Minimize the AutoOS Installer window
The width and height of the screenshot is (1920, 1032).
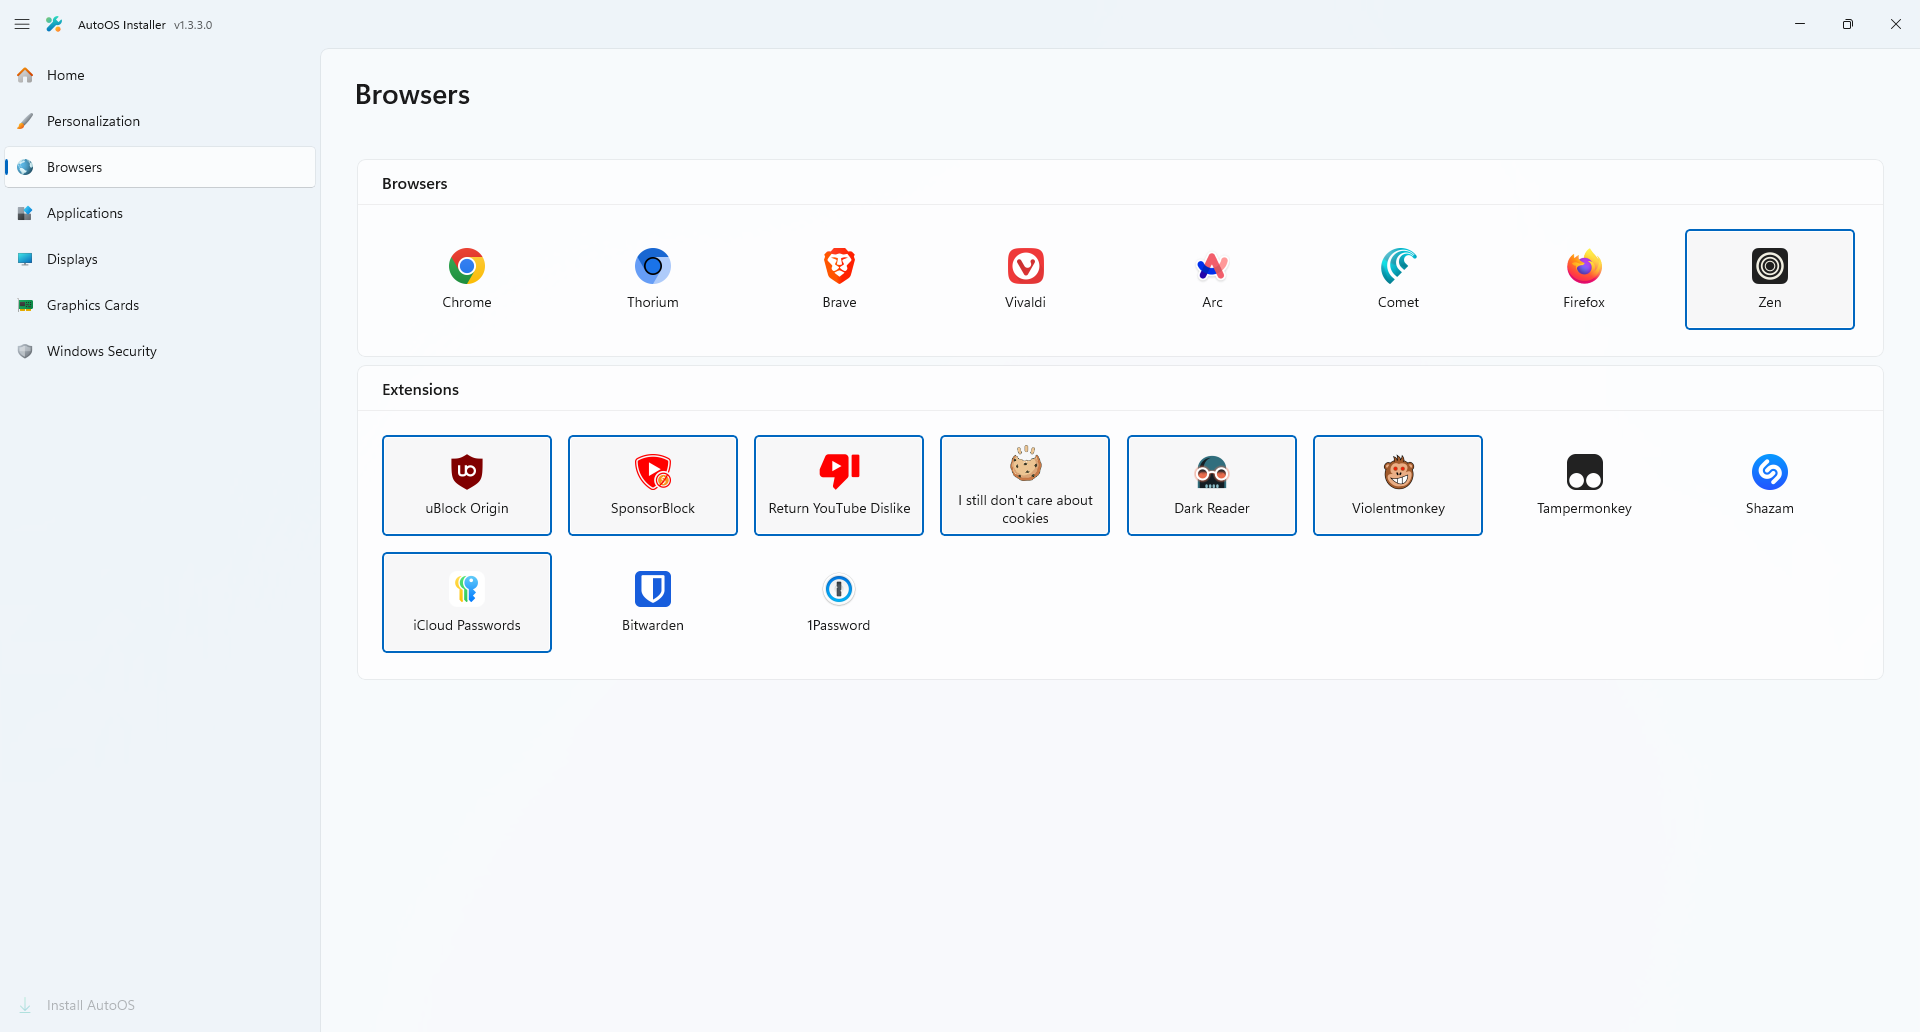[x=1800, y=24]
